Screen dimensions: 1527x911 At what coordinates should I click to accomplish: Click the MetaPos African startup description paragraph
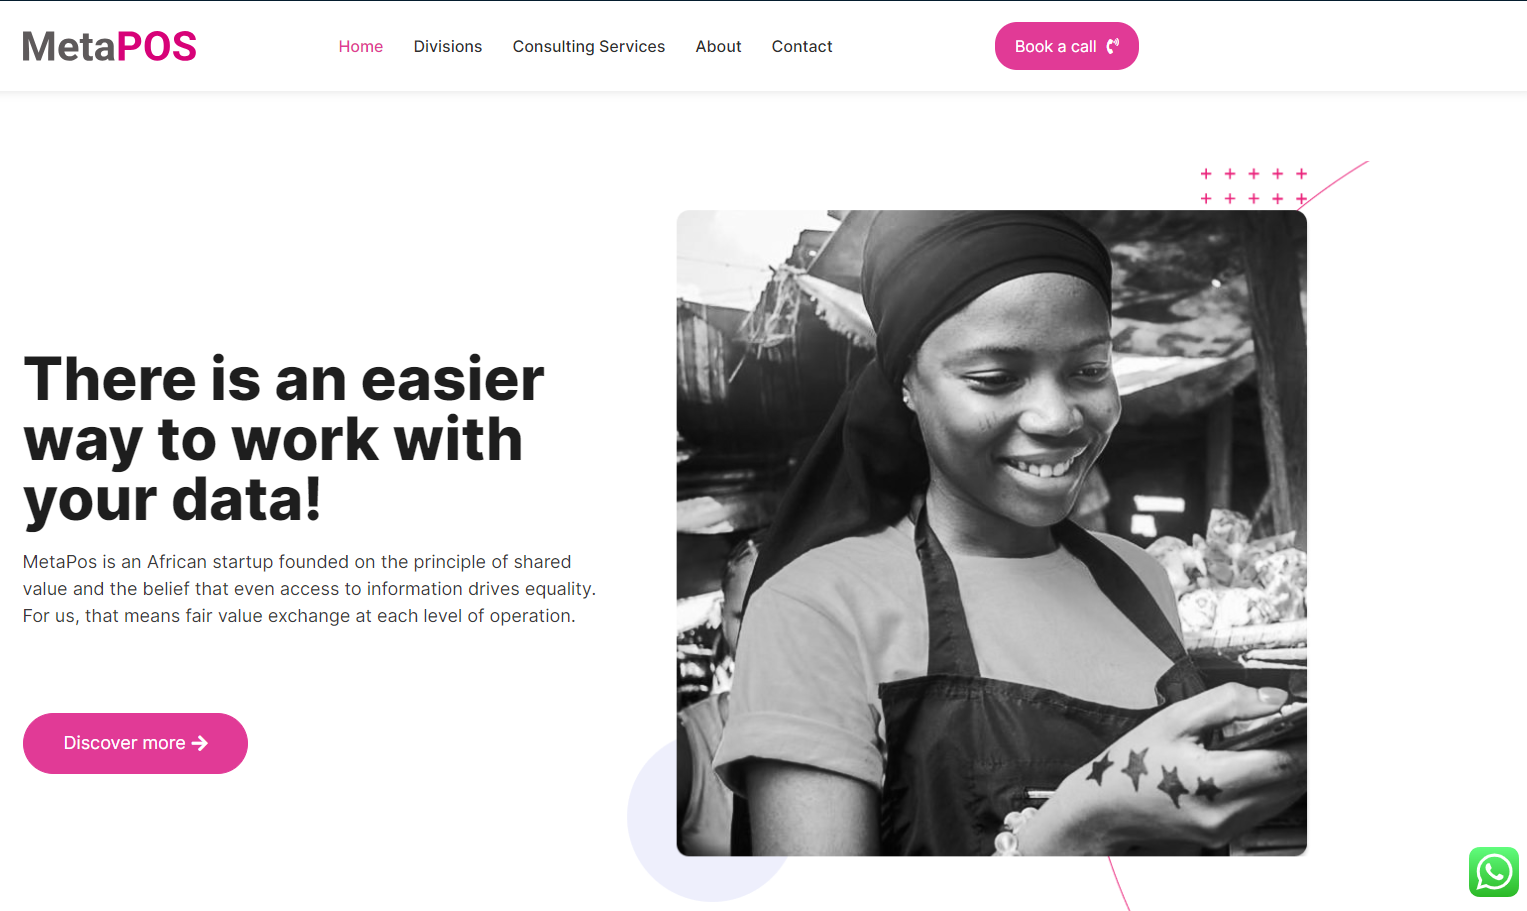(309, 589)
